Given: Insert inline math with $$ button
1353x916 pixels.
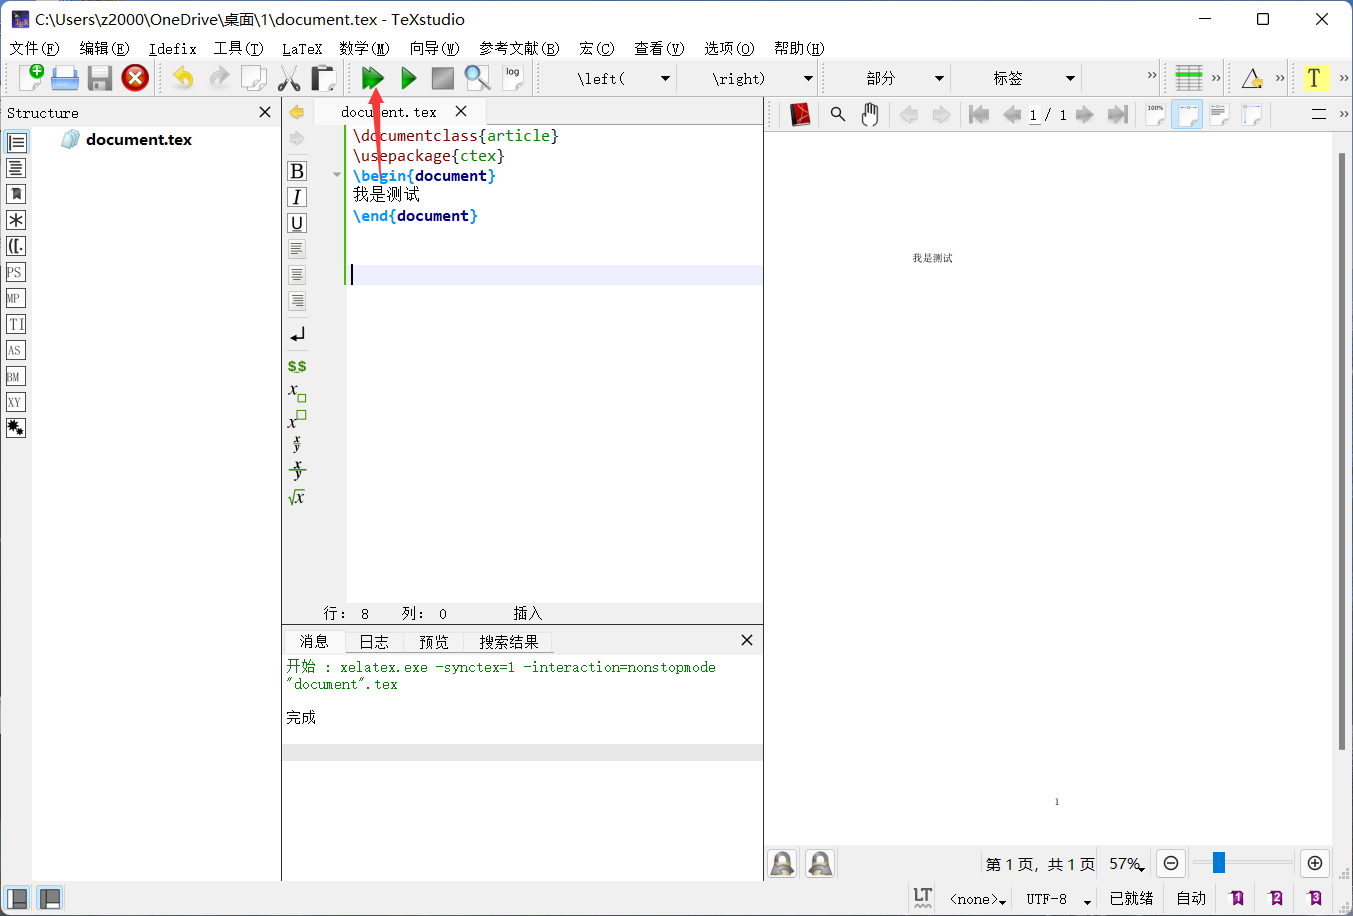Looking at the screenshot, I should click(x=296, y=365).
